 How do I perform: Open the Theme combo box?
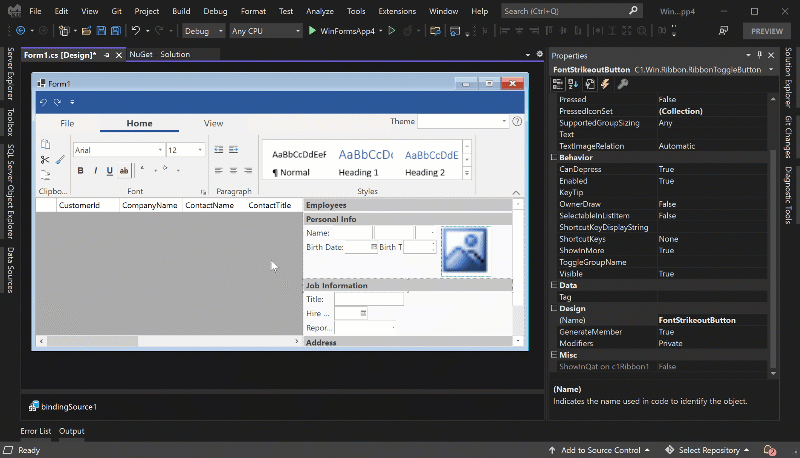[463, 121]
